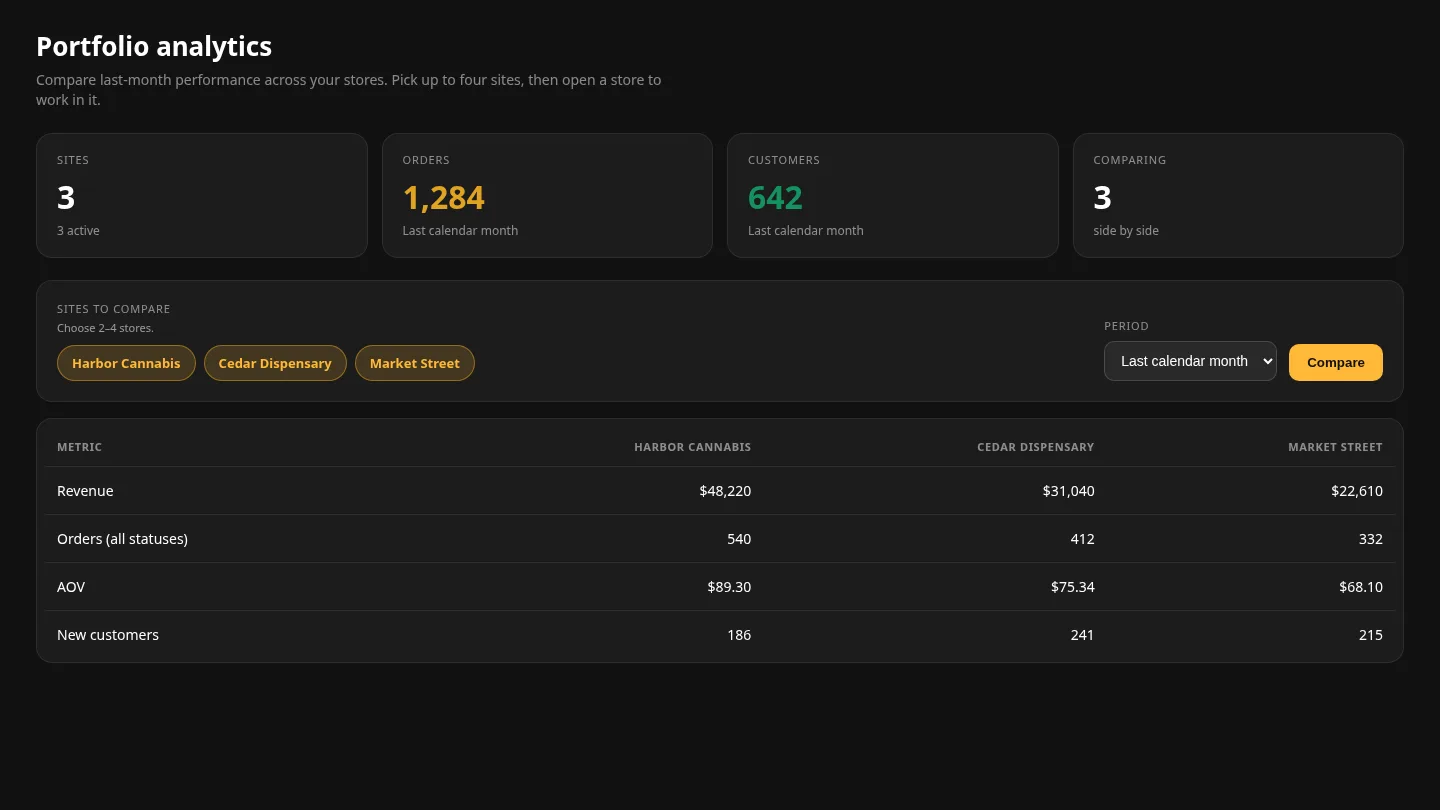Click the Market Street column header
This screenshot has width=1440, height=810.
(1335, 447)
